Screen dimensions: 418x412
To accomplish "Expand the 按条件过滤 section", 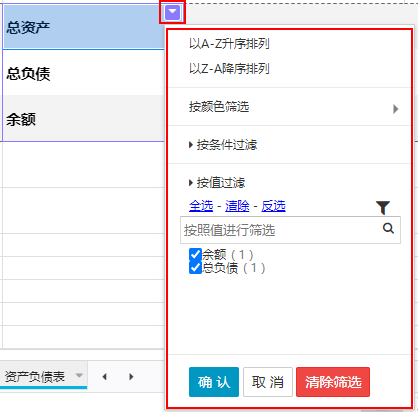I will coord(223,145).
